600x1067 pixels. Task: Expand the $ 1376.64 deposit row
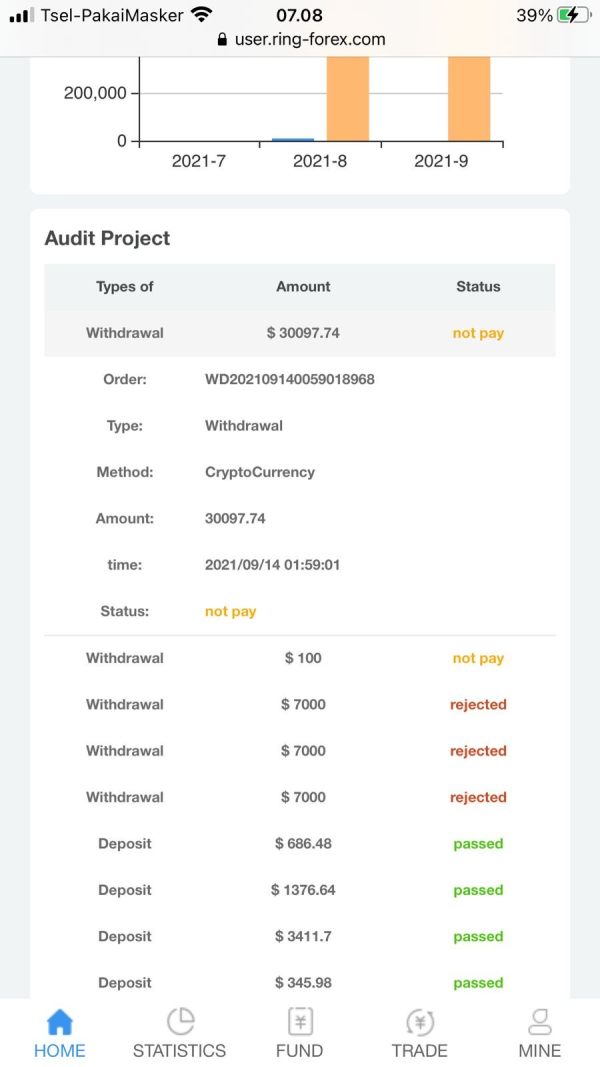[300, 890]
